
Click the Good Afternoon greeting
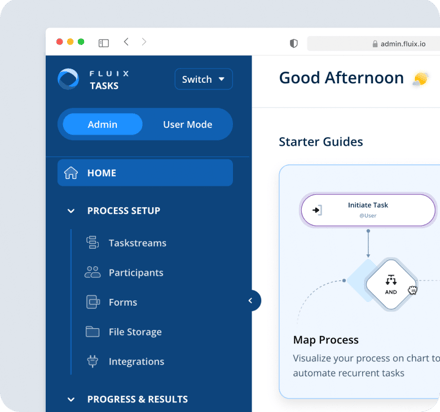341,78
